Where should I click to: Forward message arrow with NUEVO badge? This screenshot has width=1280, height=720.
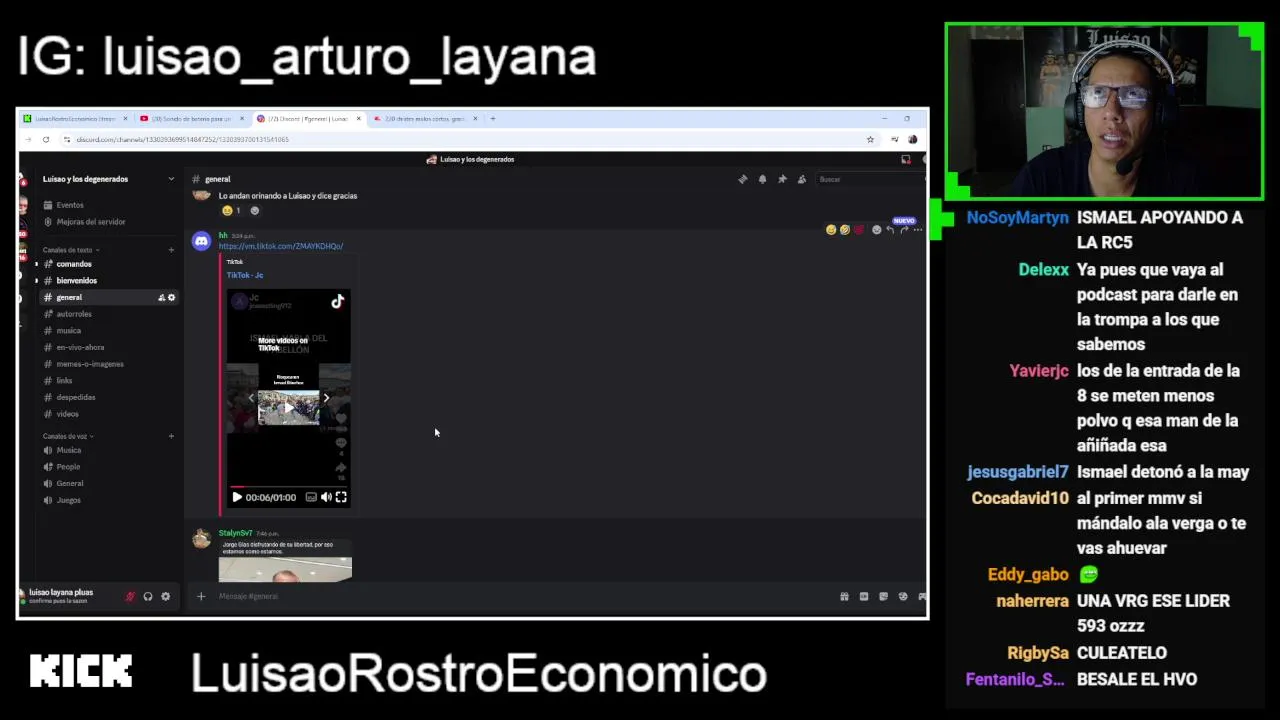904,229
